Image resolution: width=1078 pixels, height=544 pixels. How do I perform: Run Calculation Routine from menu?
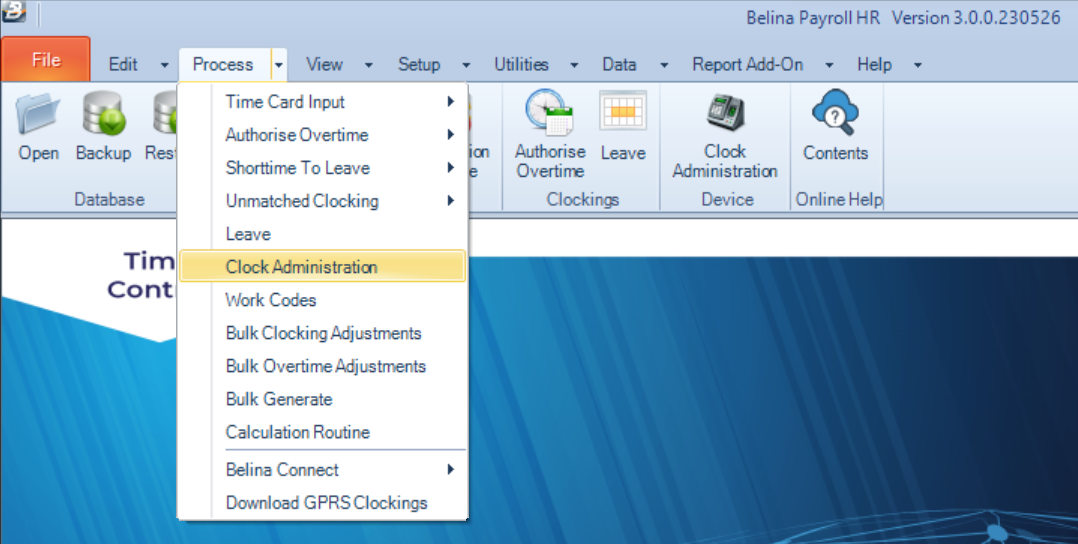coord(322,432)
